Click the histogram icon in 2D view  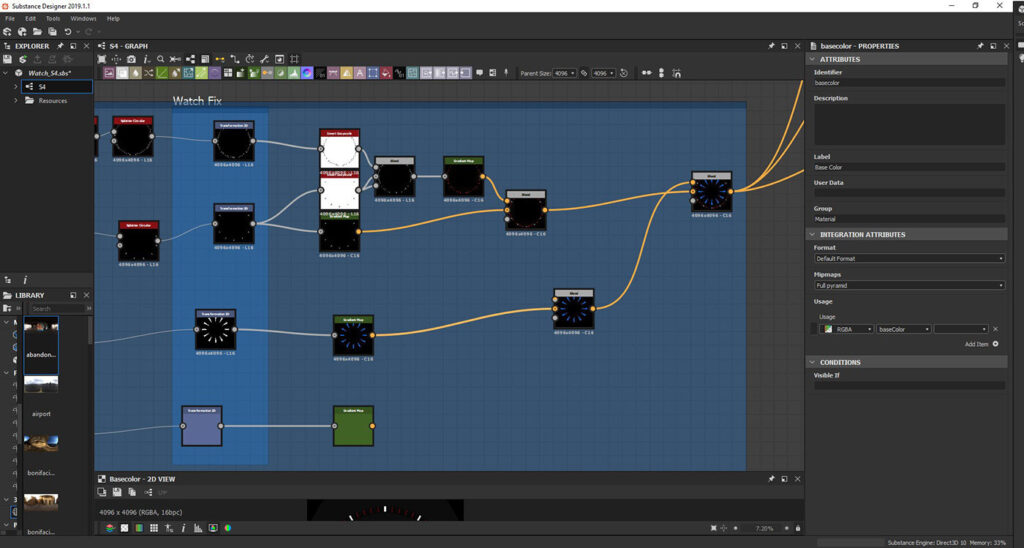pyautogui.click(x=198, y=528)
